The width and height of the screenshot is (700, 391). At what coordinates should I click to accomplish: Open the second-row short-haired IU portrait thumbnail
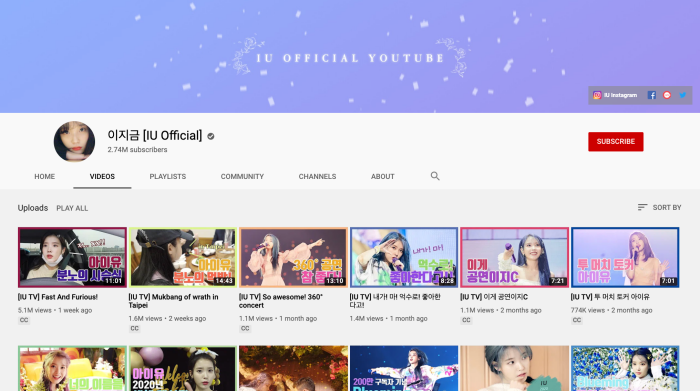pos(514,368)
